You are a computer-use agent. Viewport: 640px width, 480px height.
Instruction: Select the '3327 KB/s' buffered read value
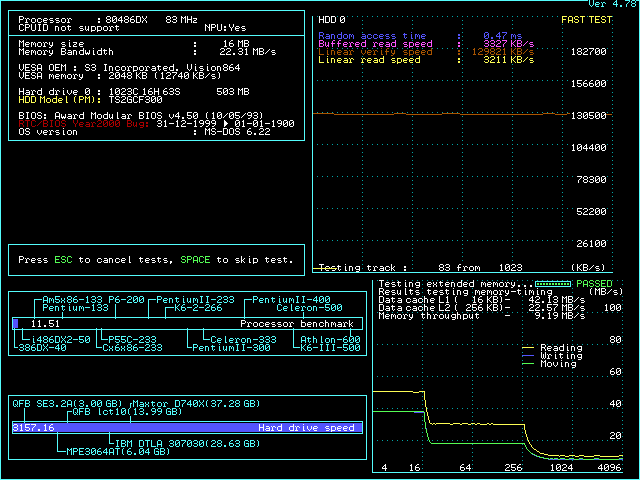point(509,44)
